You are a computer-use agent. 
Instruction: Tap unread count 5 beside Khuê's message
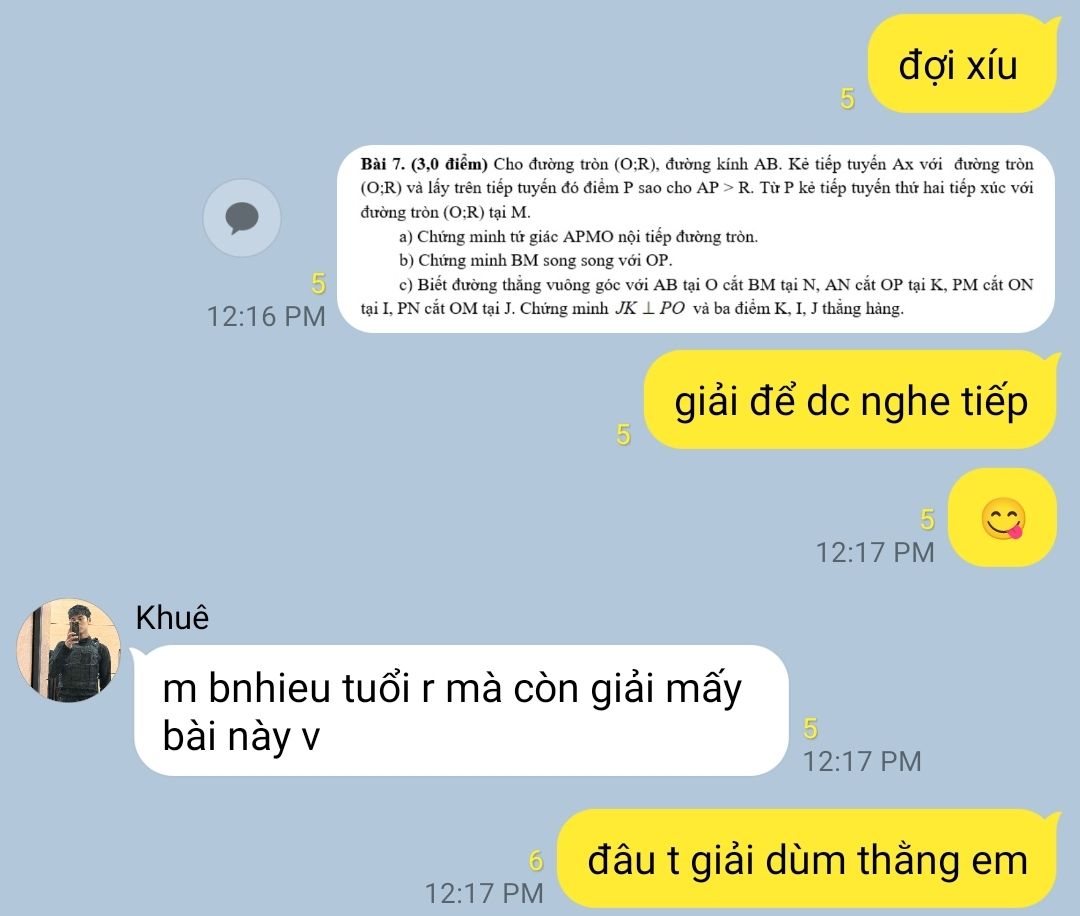[x=810, y=729]
